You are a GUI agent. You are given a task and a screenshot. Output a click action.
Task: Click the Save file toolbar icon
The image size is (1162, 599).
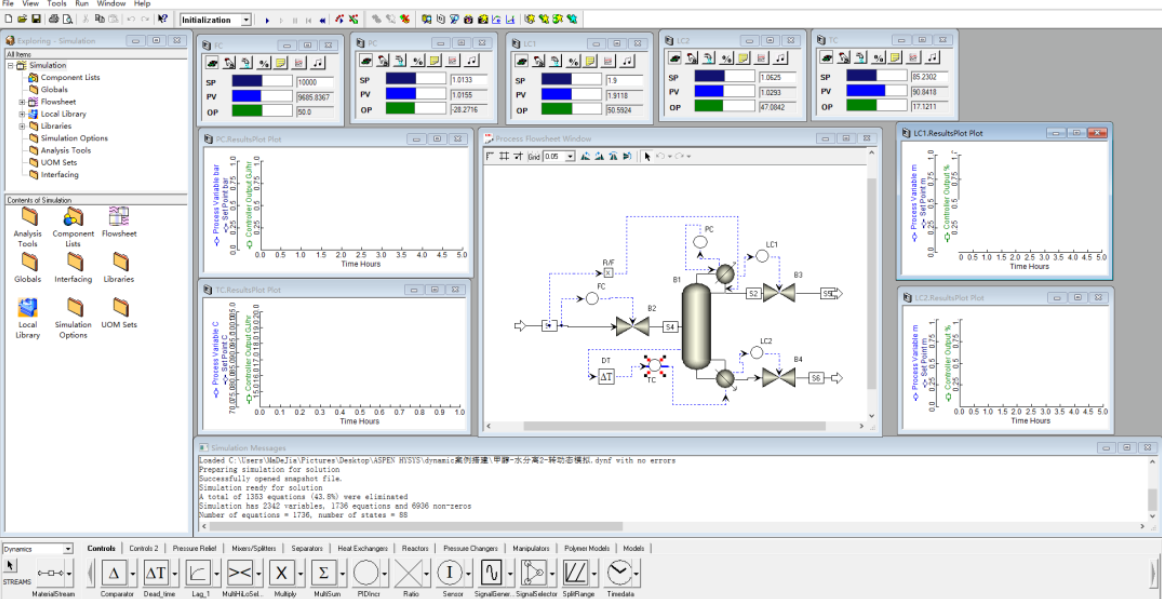36,19
